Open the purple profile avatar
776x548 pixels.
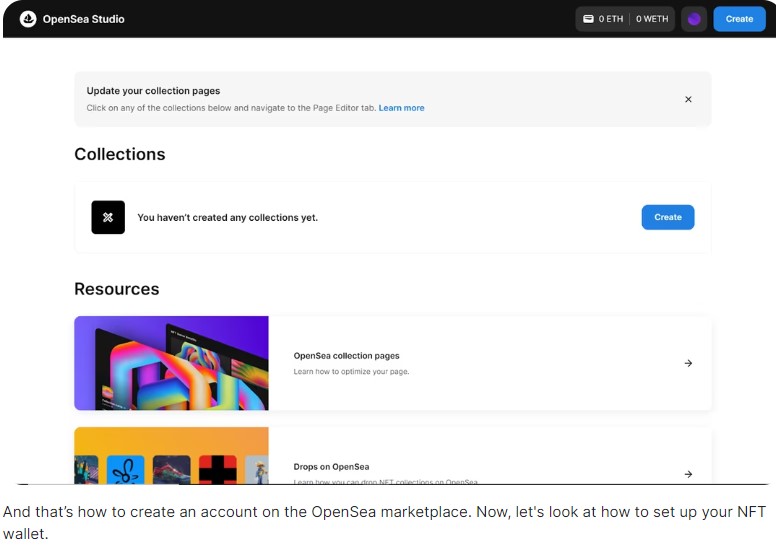pos(694,19)
